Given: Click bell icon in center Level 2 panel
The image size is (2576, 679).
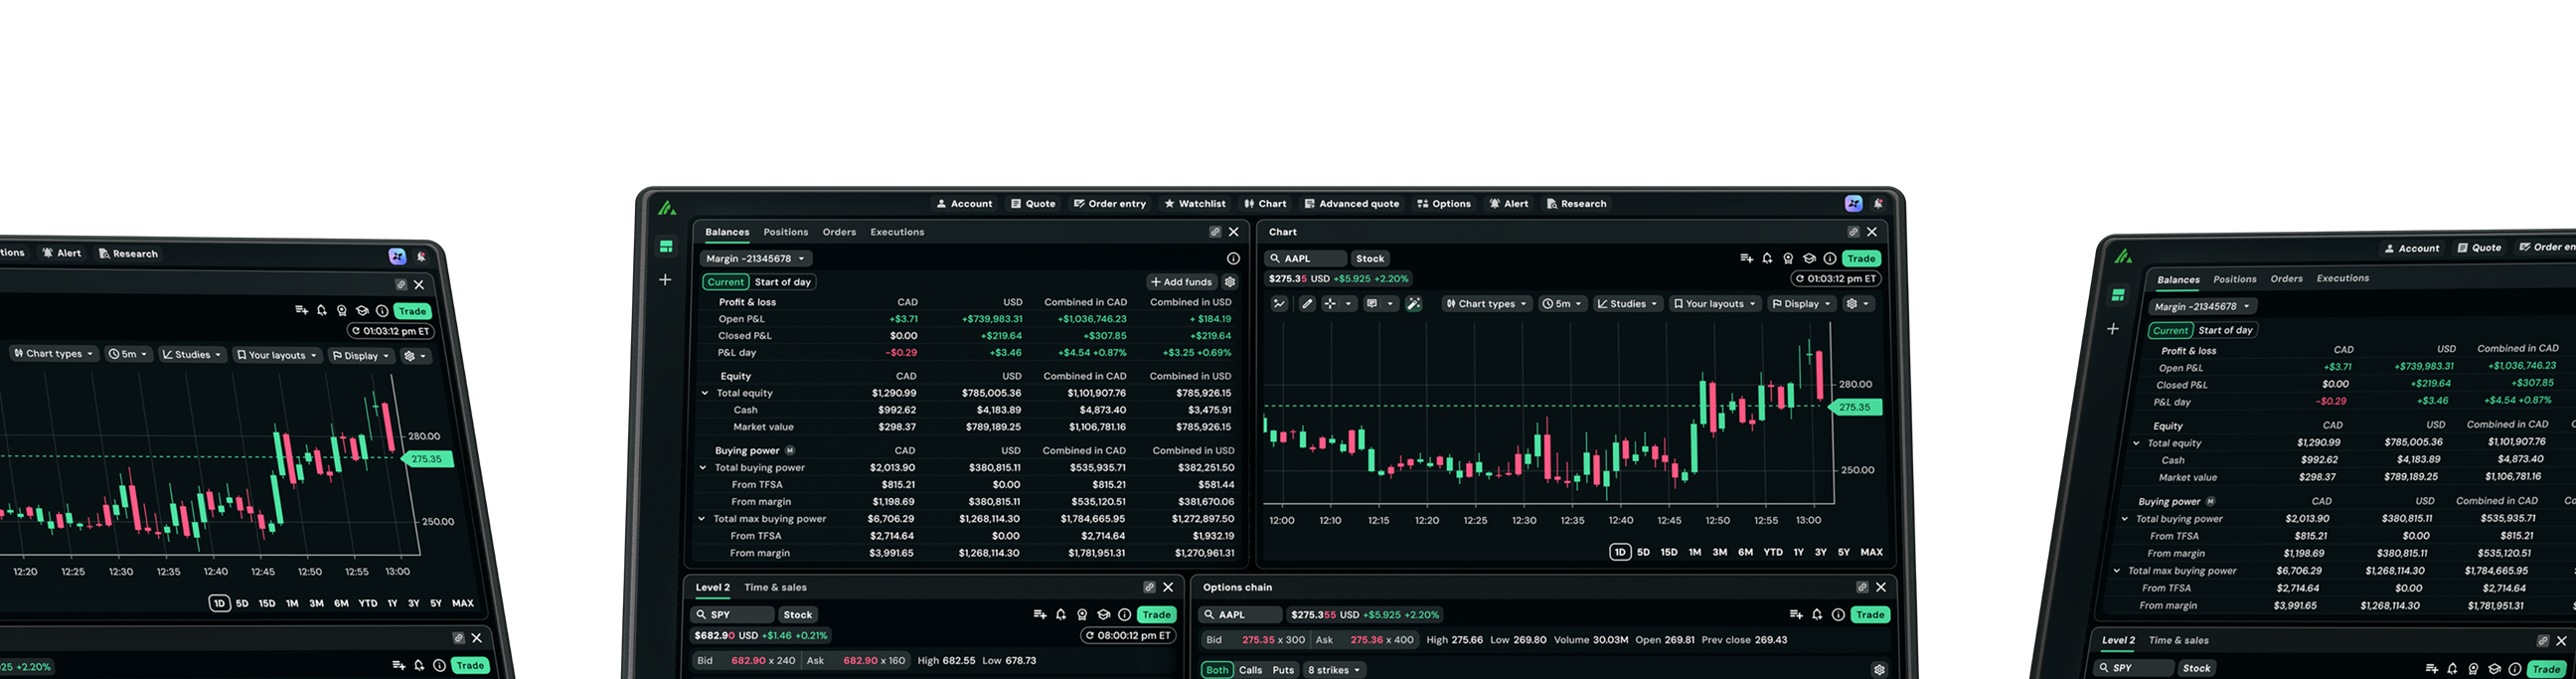Looking at the screenshot, I should tap(1061, 615).
